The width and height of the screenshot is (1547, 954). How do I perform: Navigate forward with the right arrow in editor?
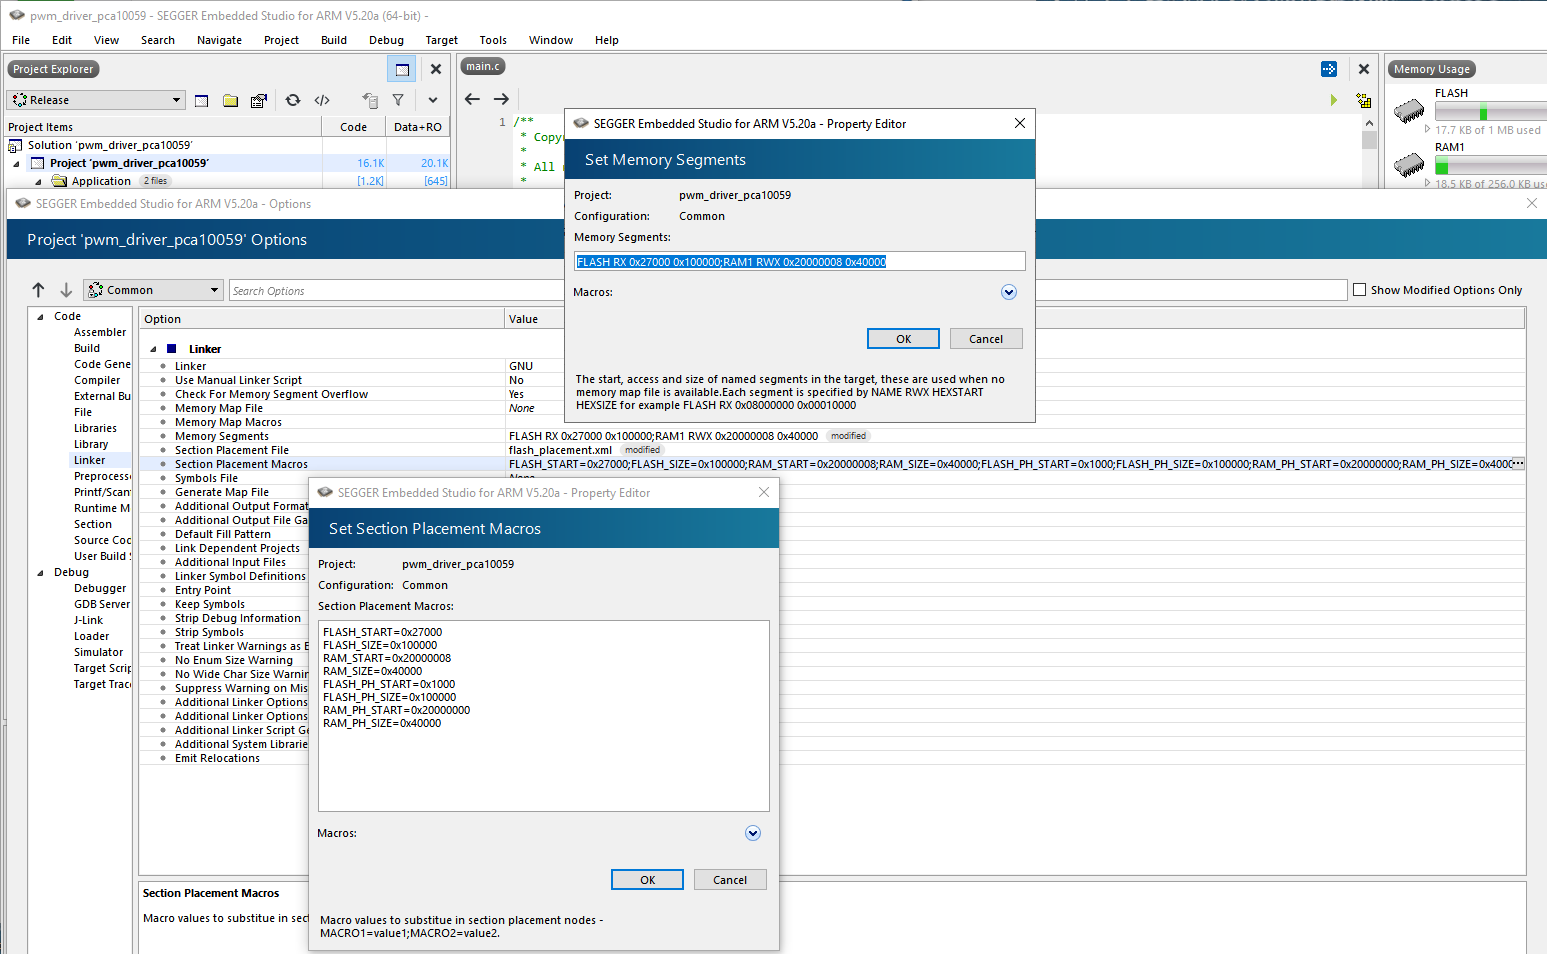point(502,99)
